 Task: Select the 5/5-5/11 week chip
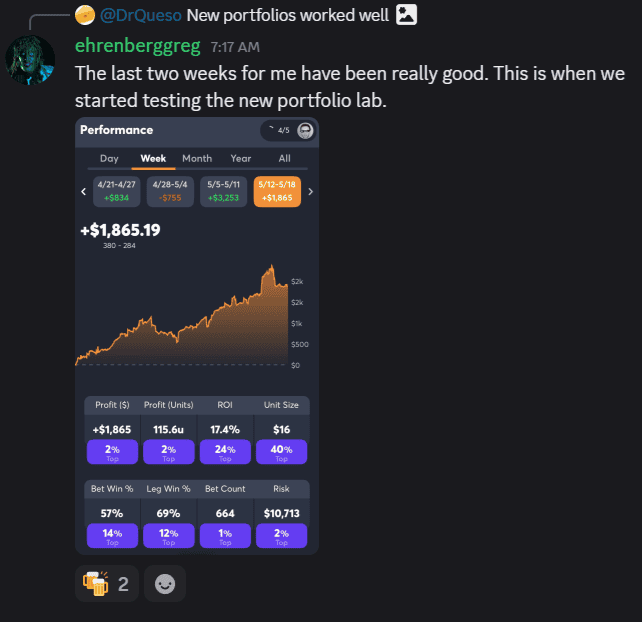(x=224, y=192)
